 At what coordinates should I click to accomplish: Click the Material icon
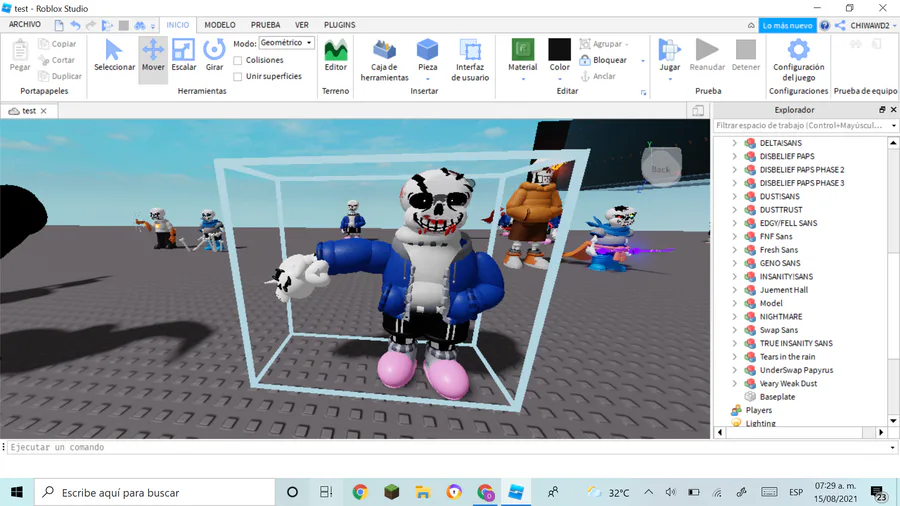(522, 50)
